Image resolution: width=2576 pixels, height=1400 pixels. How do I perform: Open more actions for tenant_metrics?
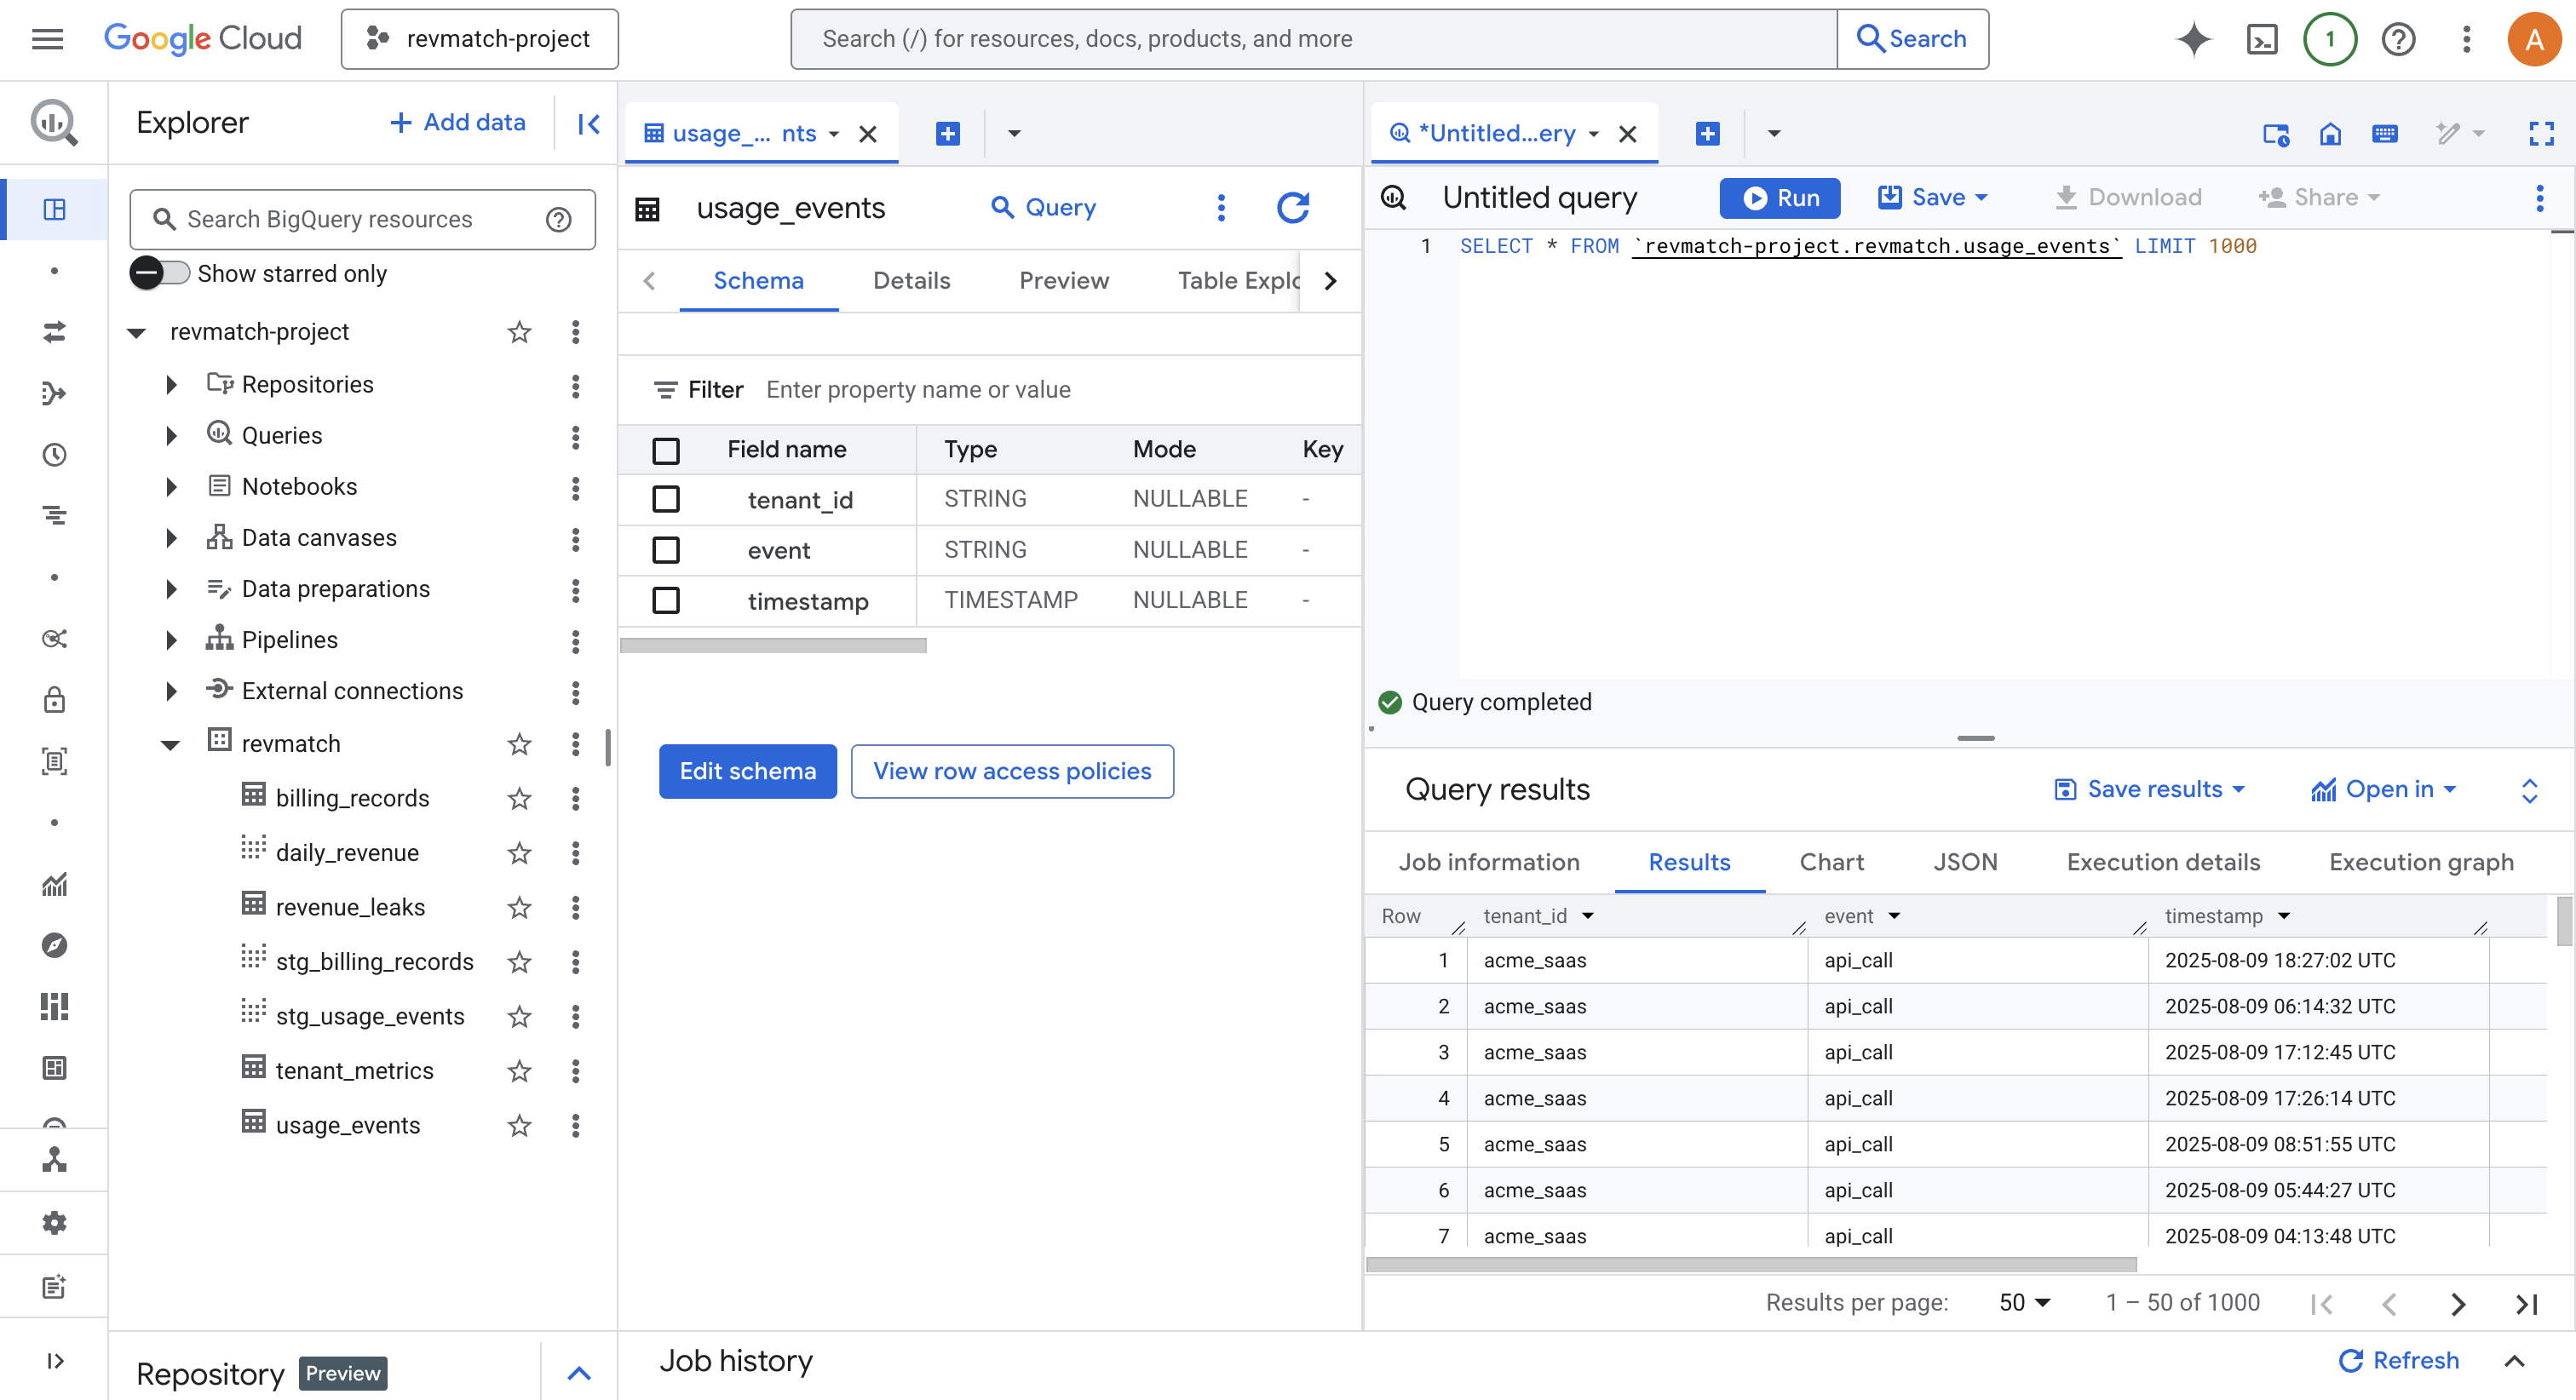(575, 1071)
